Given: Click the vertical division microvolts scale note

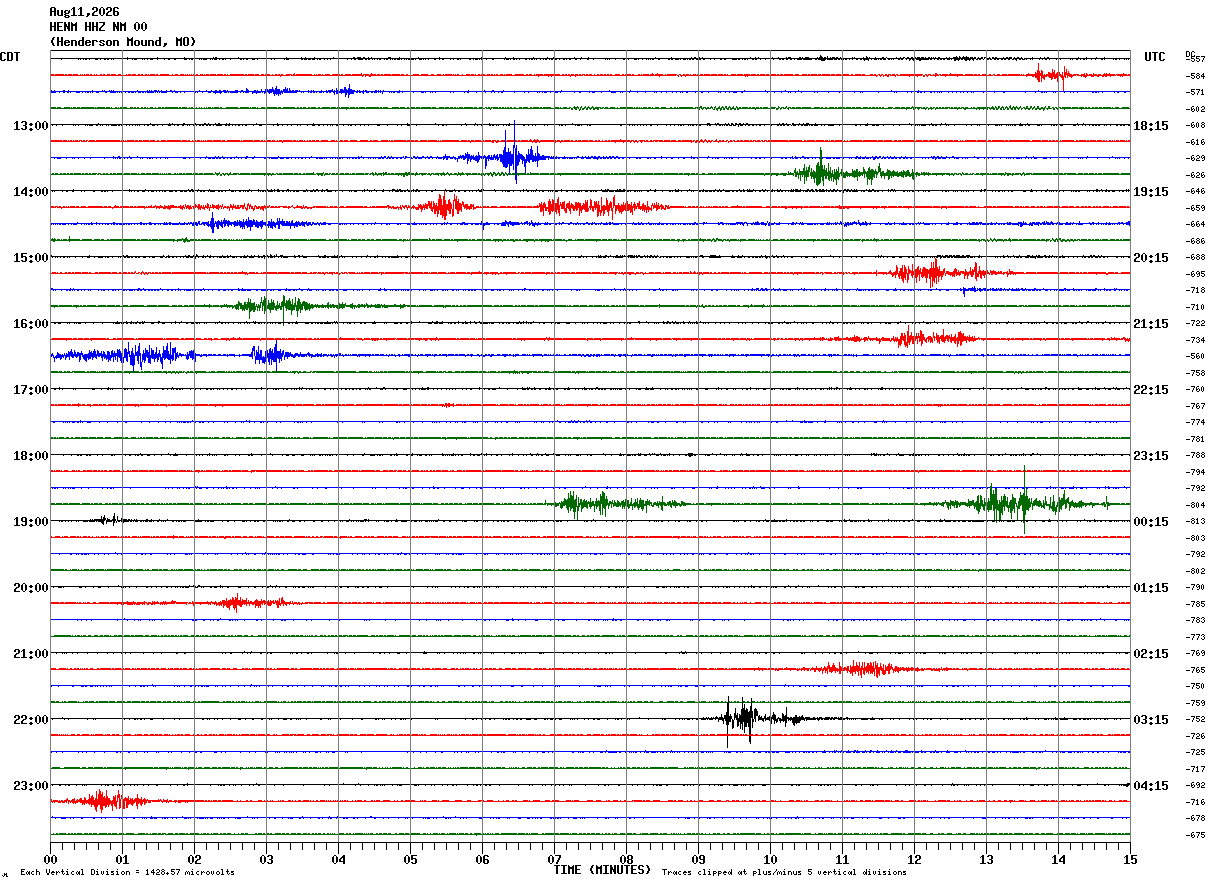Looking at the screenshot, I should coord(127,873).
